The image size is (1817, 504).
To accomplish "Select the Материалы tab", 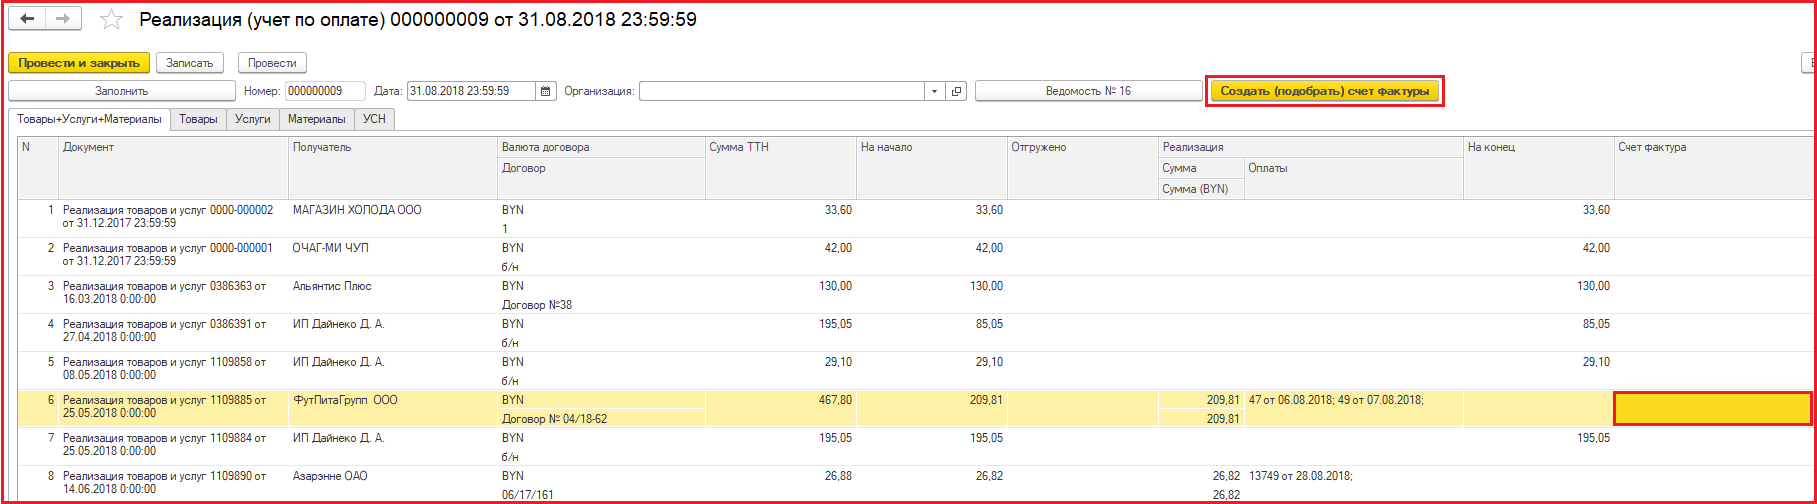I will [316, 119].
